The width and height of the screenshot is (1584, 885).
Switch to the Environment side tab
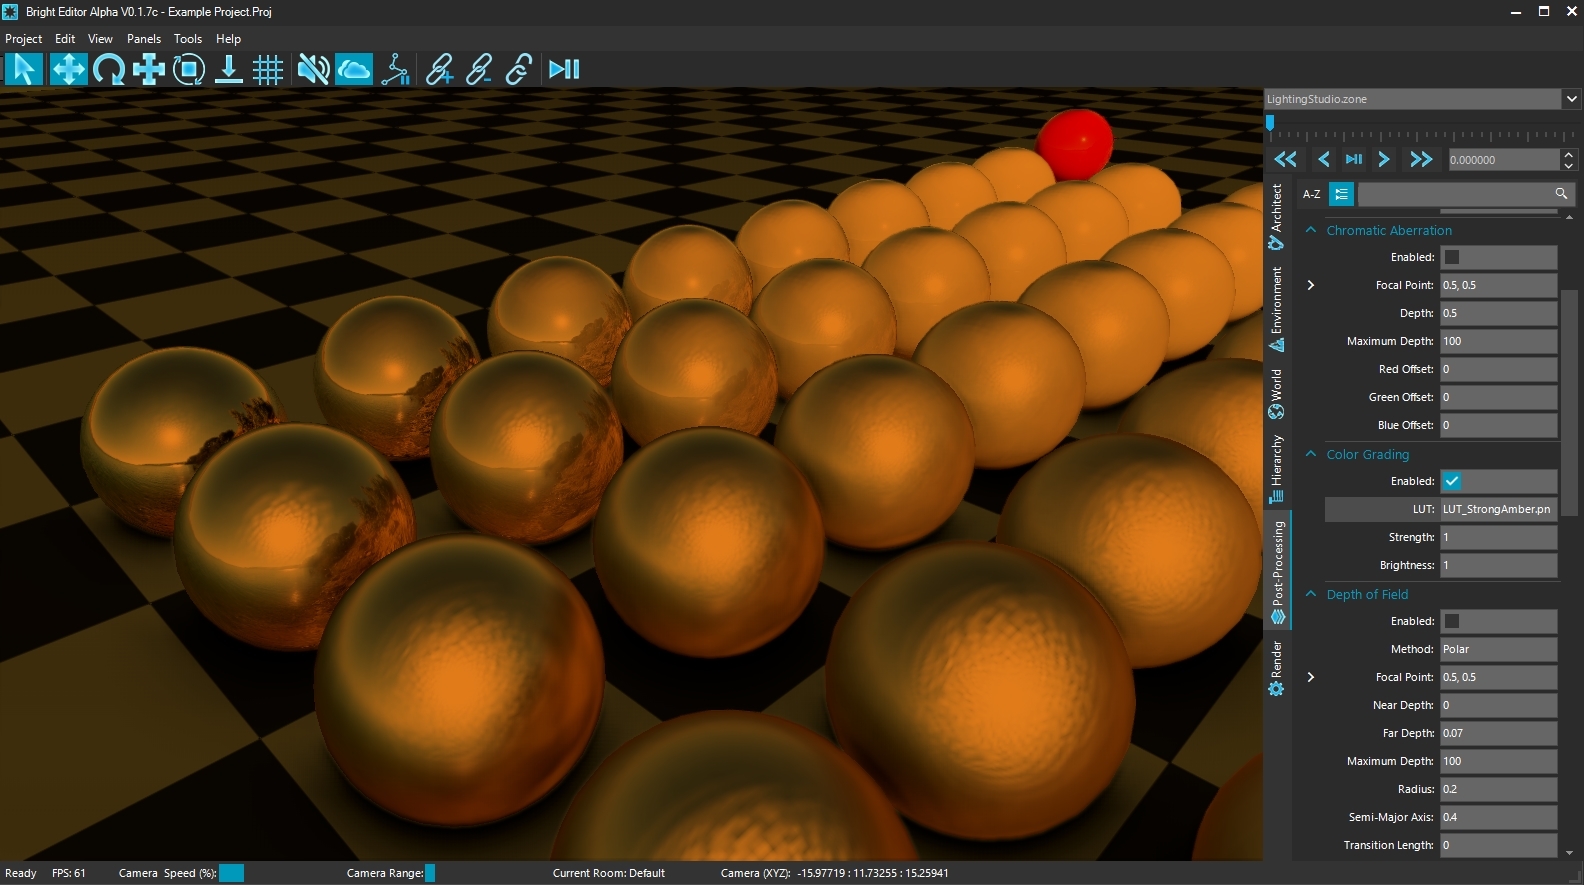[x=1276, y=309]
